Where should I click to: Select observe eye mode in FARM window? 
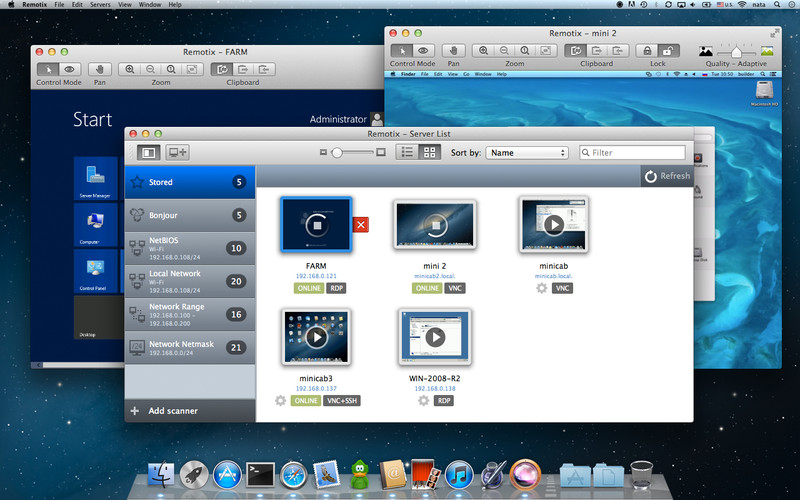[x=69, y=69]
